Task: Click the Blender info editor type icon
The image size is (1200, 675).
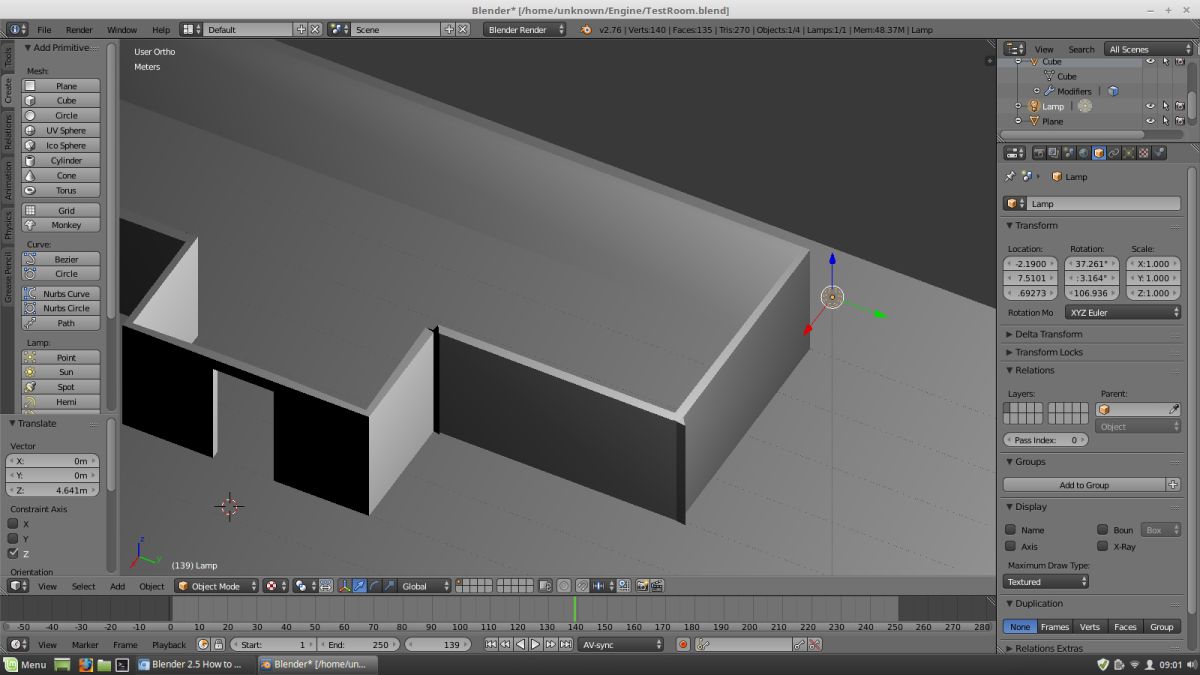Action: (18, 29)
